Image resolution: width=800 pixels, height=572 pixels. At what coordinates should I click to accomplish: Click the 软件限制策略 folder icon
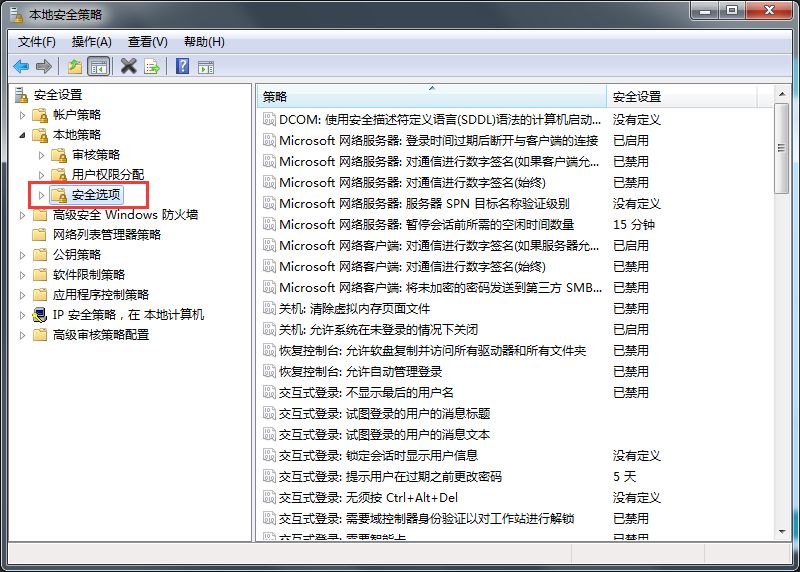[40, 275]
